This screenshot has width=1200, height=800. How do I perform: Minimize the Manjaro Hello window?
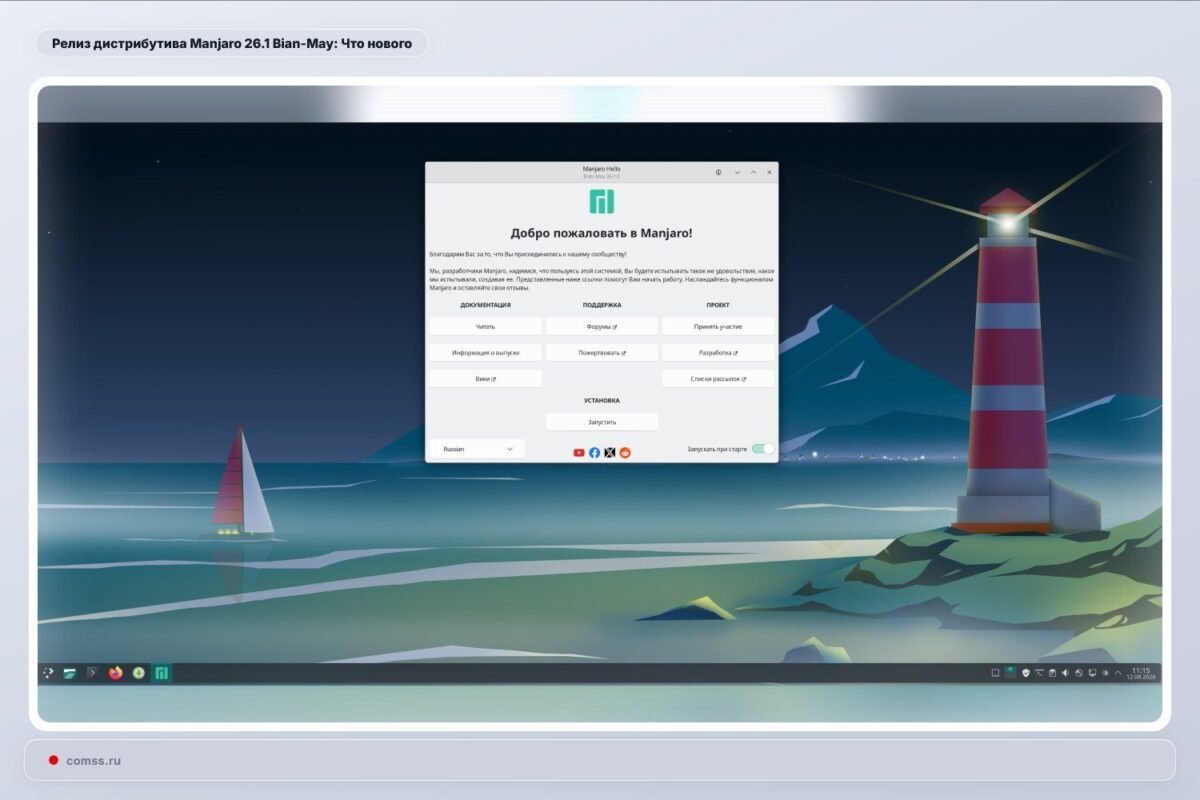pyautogui.click(x=737, y=172)
